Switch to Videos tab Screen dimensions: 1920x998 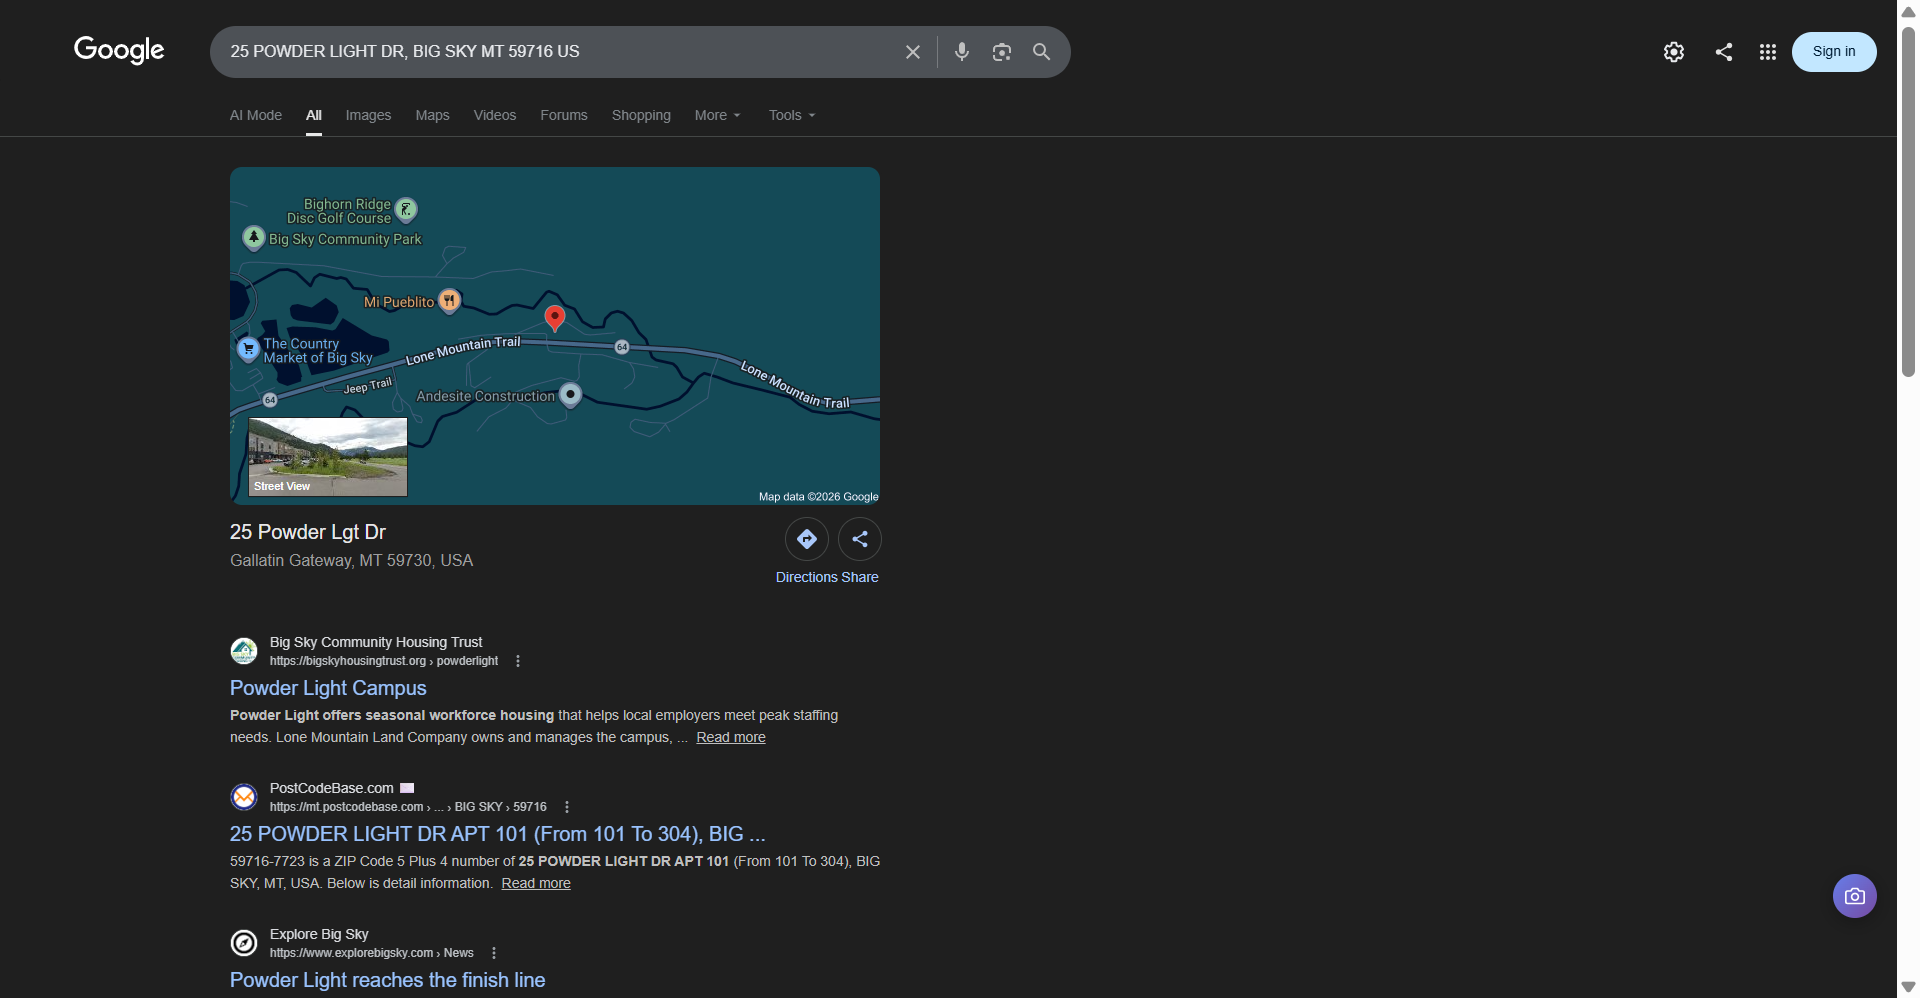[x=495, y=115]
